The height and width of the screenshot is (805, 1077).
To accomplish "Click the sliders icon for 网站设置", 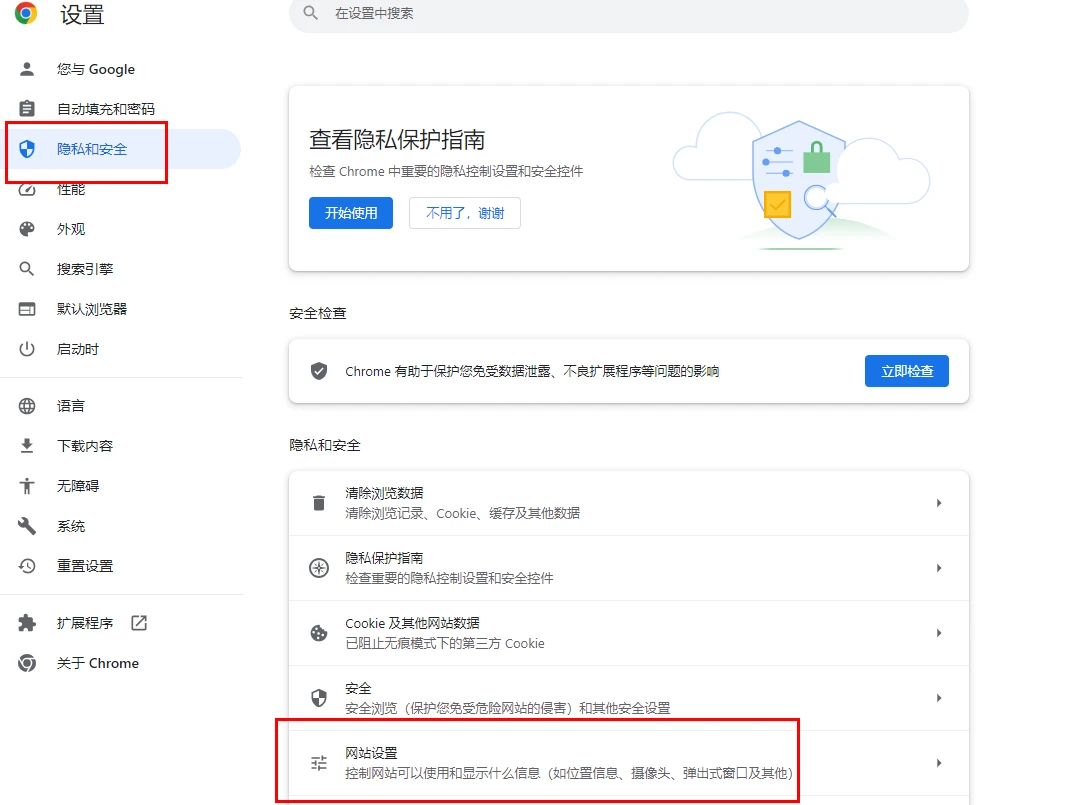I will (319, 762).
